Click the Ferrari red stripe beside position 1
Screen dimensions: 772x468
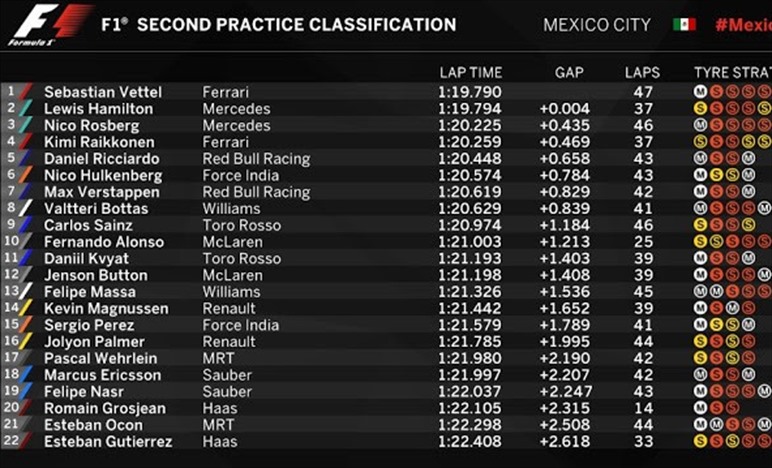point(26,92)
